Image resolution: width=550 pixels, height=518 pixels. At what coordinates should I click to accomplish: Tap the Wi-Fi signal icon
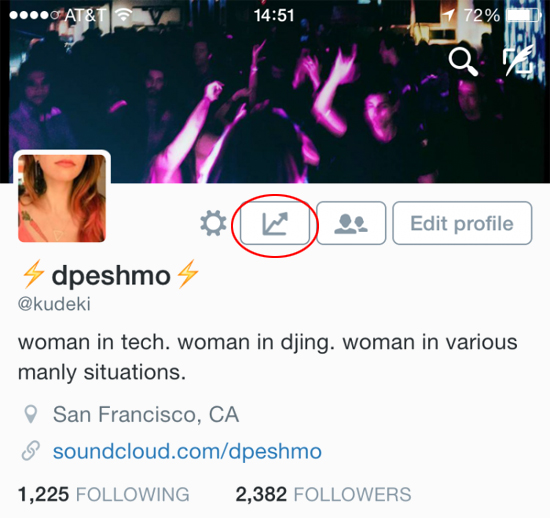(x=124, y=15)
